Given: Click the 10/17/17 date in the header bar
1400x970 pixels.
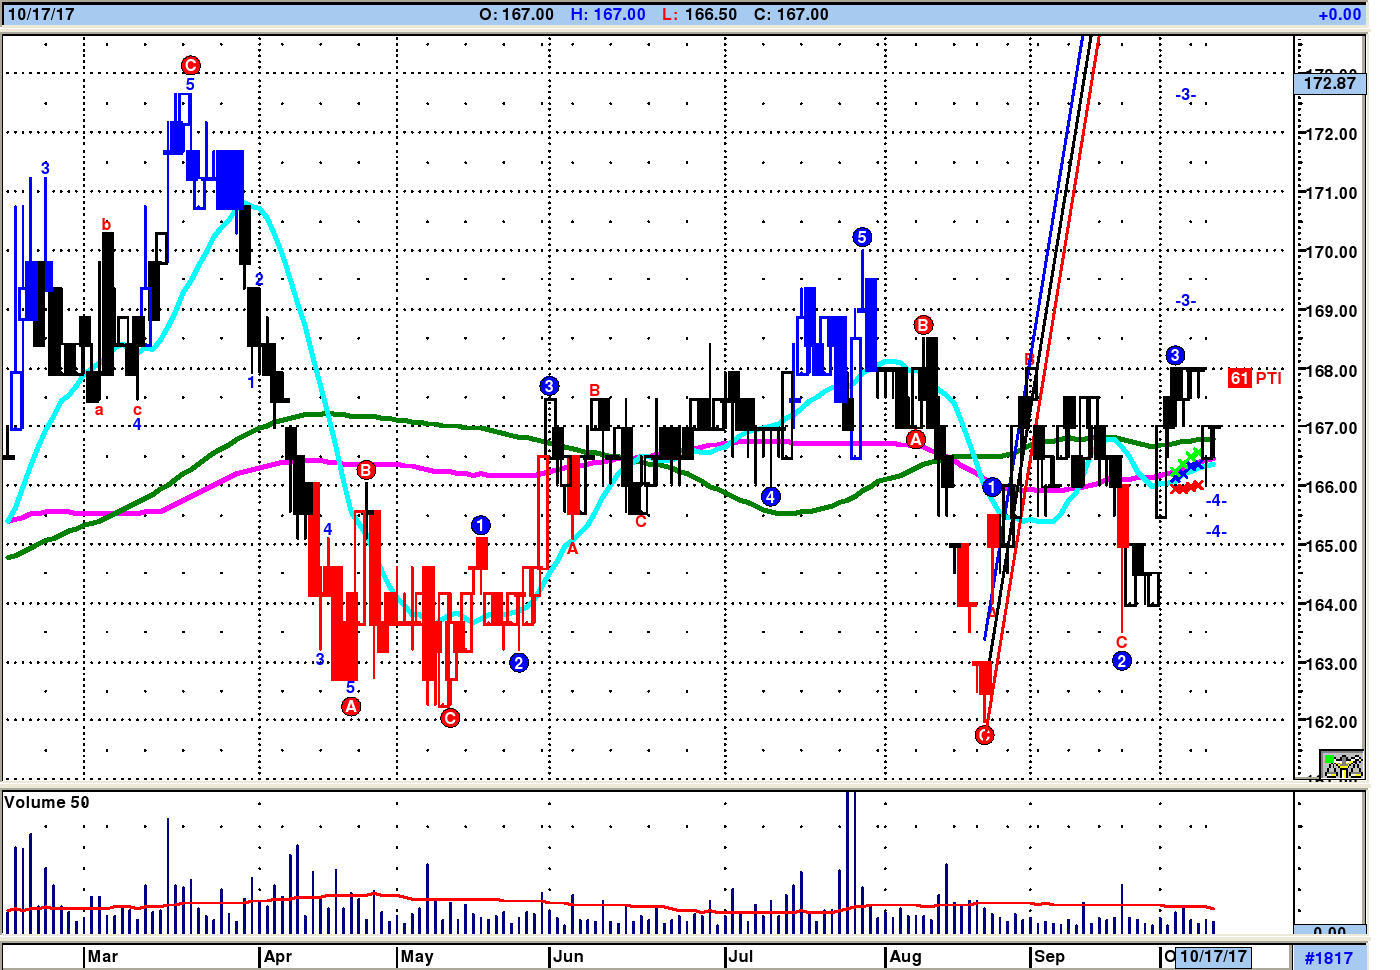Looking at the screenshot, I should tap(41, 14).
